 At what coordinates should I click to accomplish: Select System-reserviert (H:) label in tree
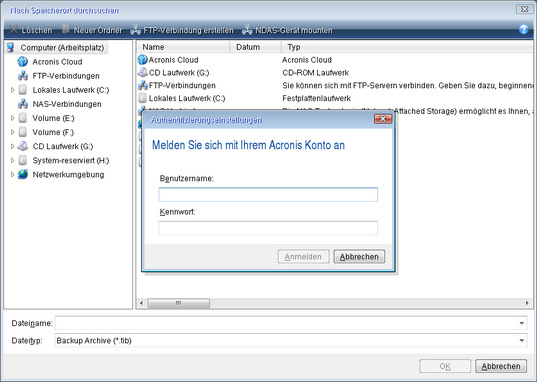coord(71,160)
